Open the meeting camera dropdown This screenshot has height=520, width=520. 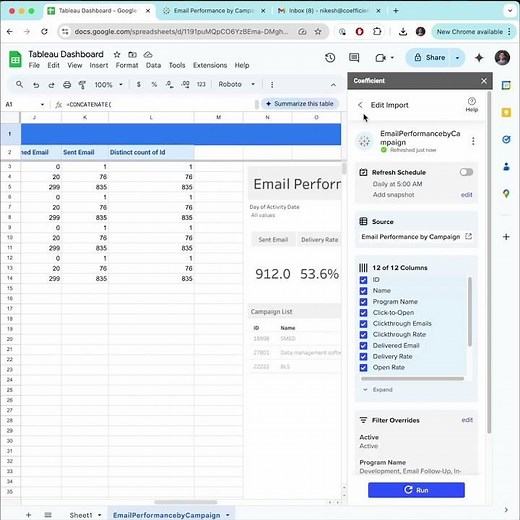click(x=392, y=58)
